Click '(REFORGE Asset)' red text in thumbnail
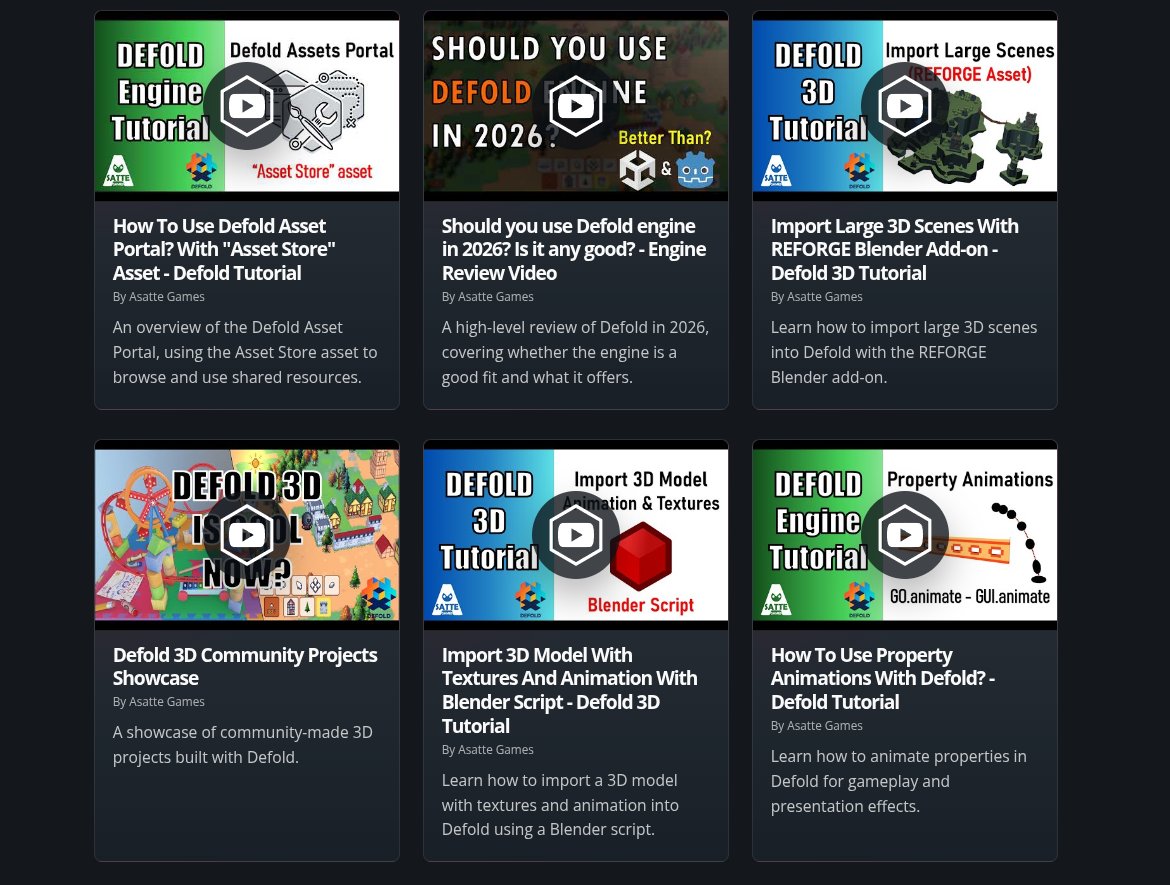The height and width of the screenshot is (885, 1170). click(x=970, y=74)
